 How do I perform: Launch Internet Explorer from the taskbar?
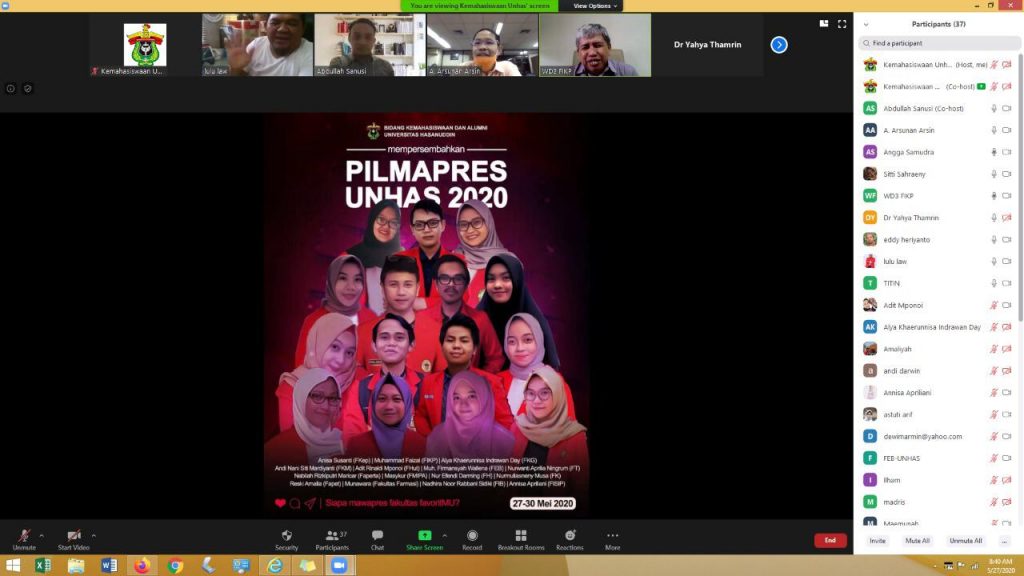(275, 566)
